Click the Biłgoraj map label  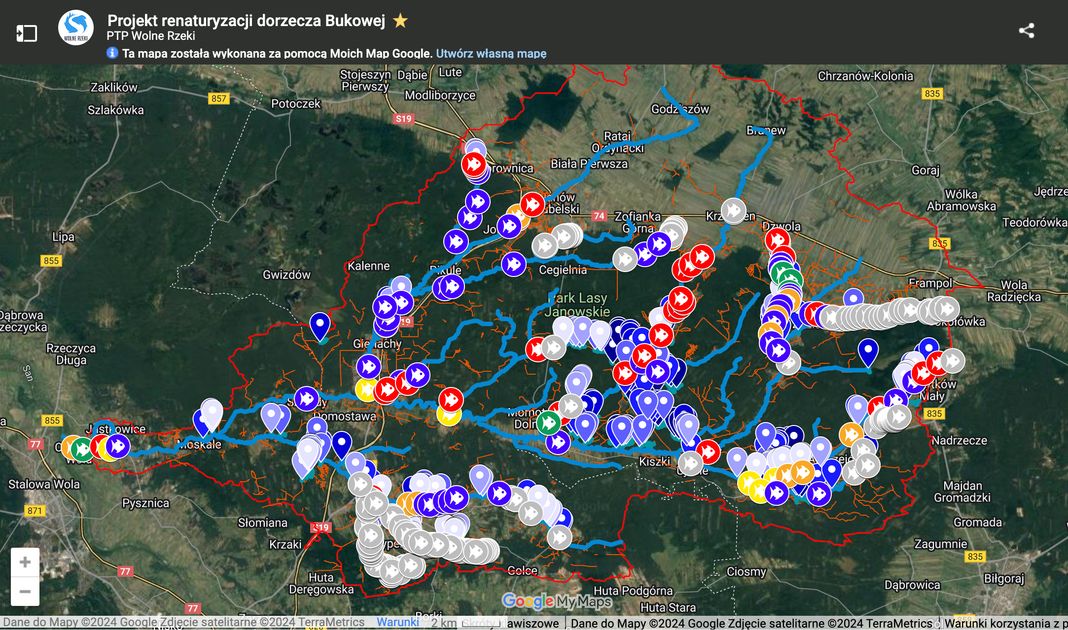(1004, 578)
